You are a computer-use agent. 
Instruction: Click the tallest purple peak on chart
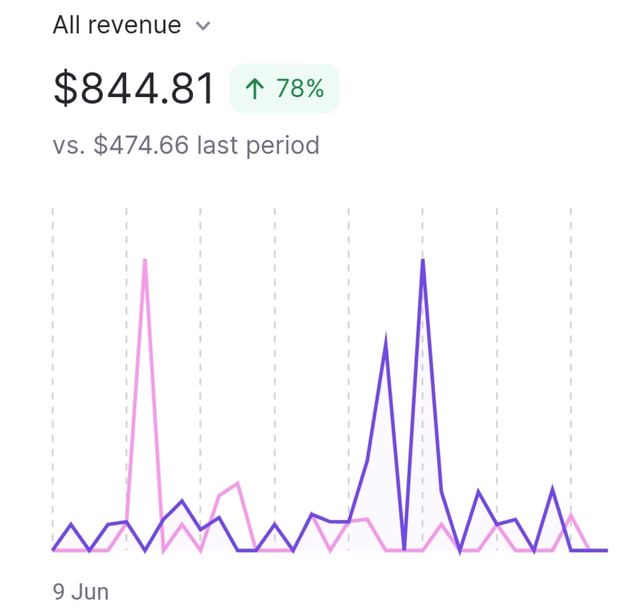click(423, 261)
